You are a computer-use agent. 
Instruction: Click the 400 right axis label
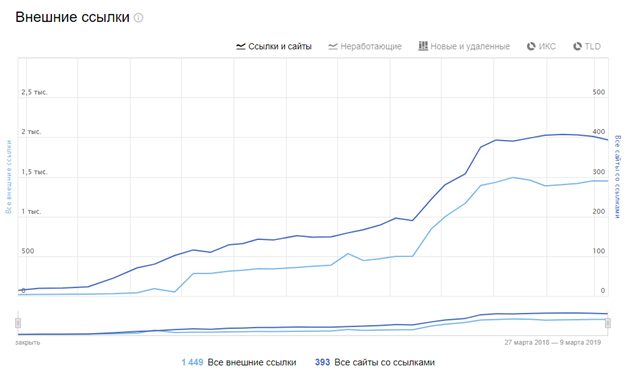[599, 132]
